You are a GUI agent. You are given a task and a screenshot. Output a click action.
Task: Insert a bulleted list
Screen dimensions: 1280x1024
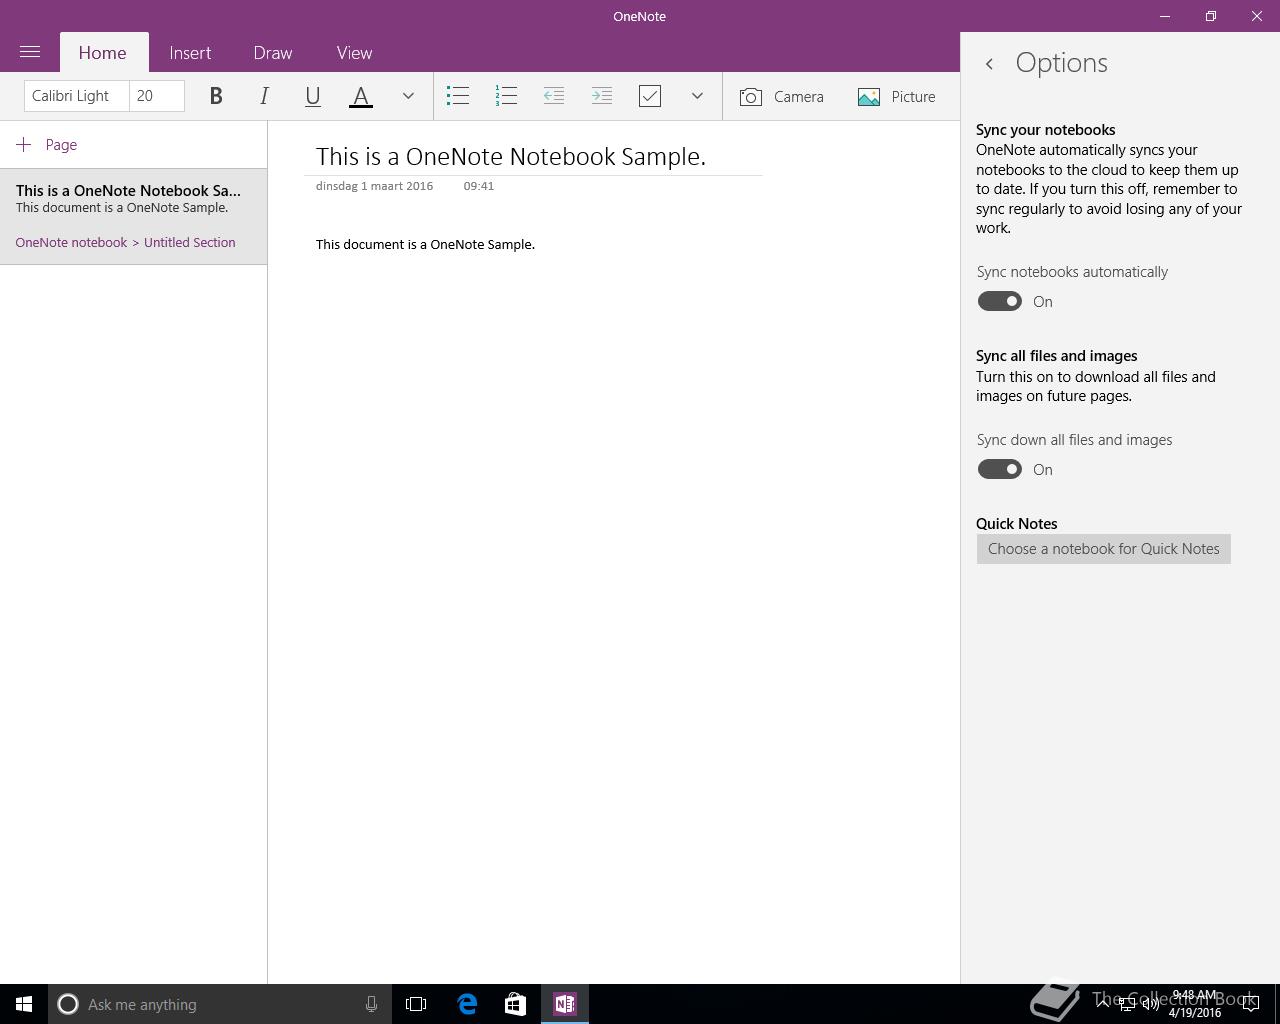pyautogui.click(x=458, y=96)
